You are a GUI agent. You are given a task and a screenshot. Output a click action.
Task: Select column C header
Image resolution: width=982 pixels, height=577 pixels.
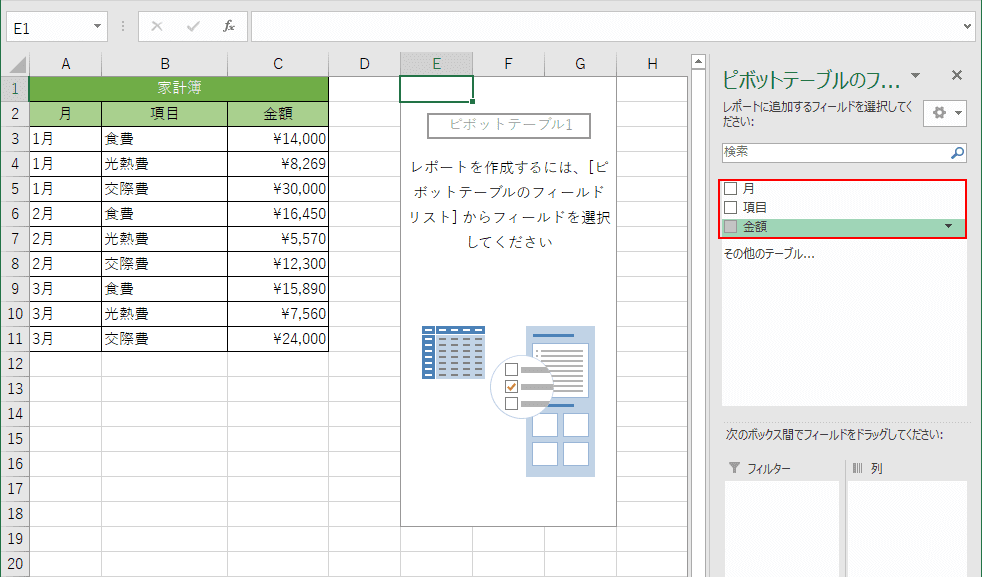coord(278,64)
